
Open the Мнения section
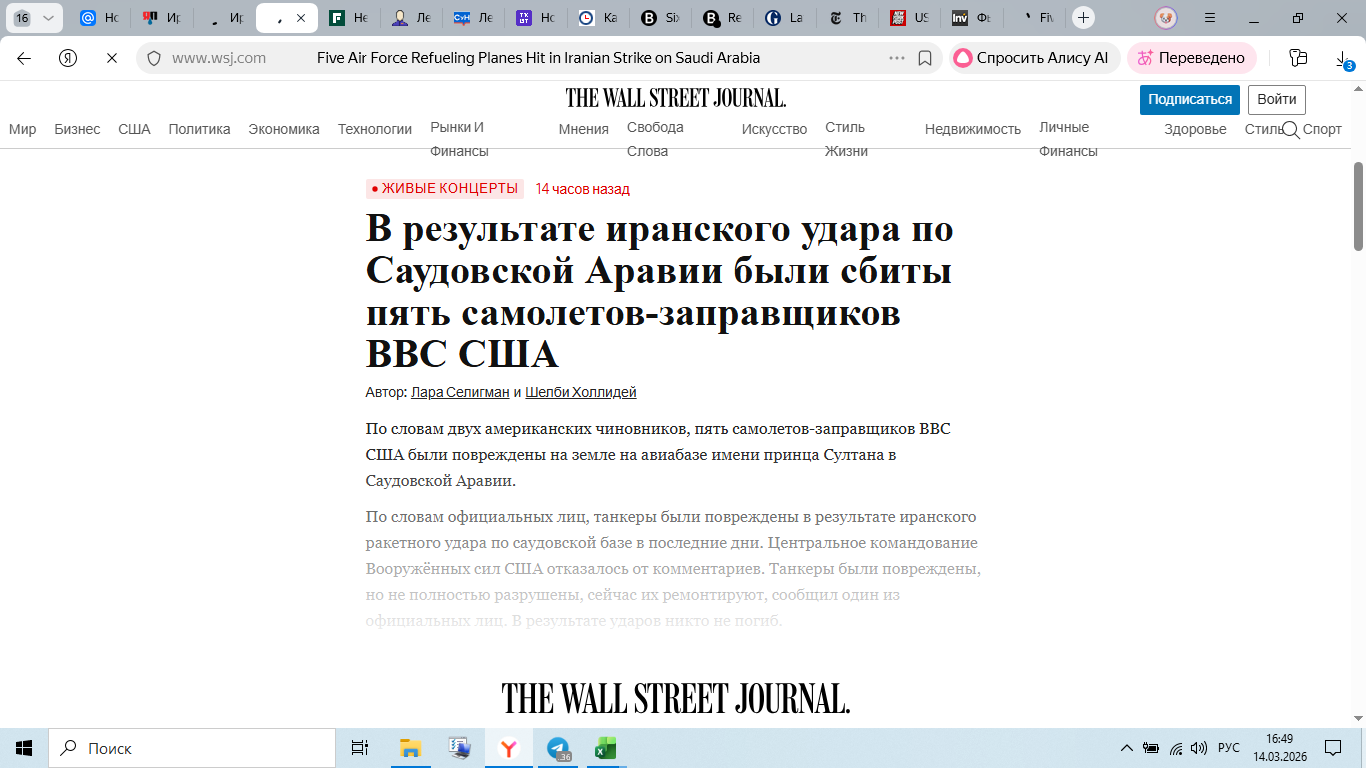[x=584, y=129]
